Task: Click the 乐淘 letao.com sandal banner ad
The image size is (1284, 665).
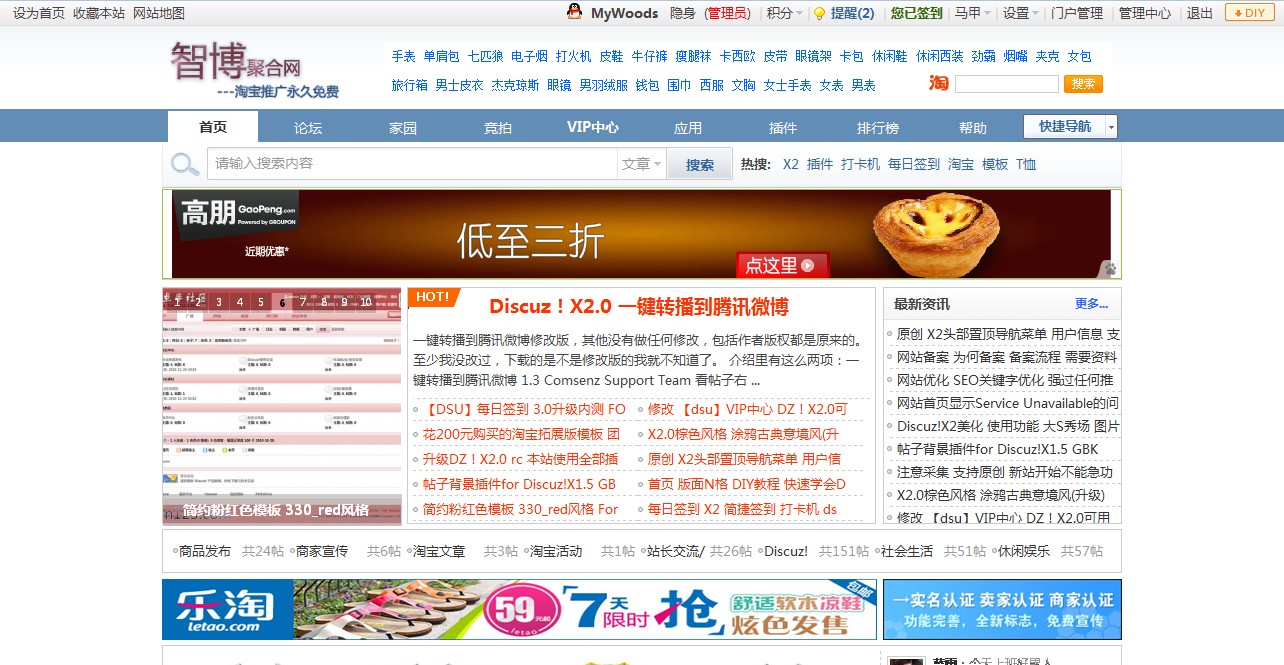Action: pyautogui.click(x=519, y=609)
